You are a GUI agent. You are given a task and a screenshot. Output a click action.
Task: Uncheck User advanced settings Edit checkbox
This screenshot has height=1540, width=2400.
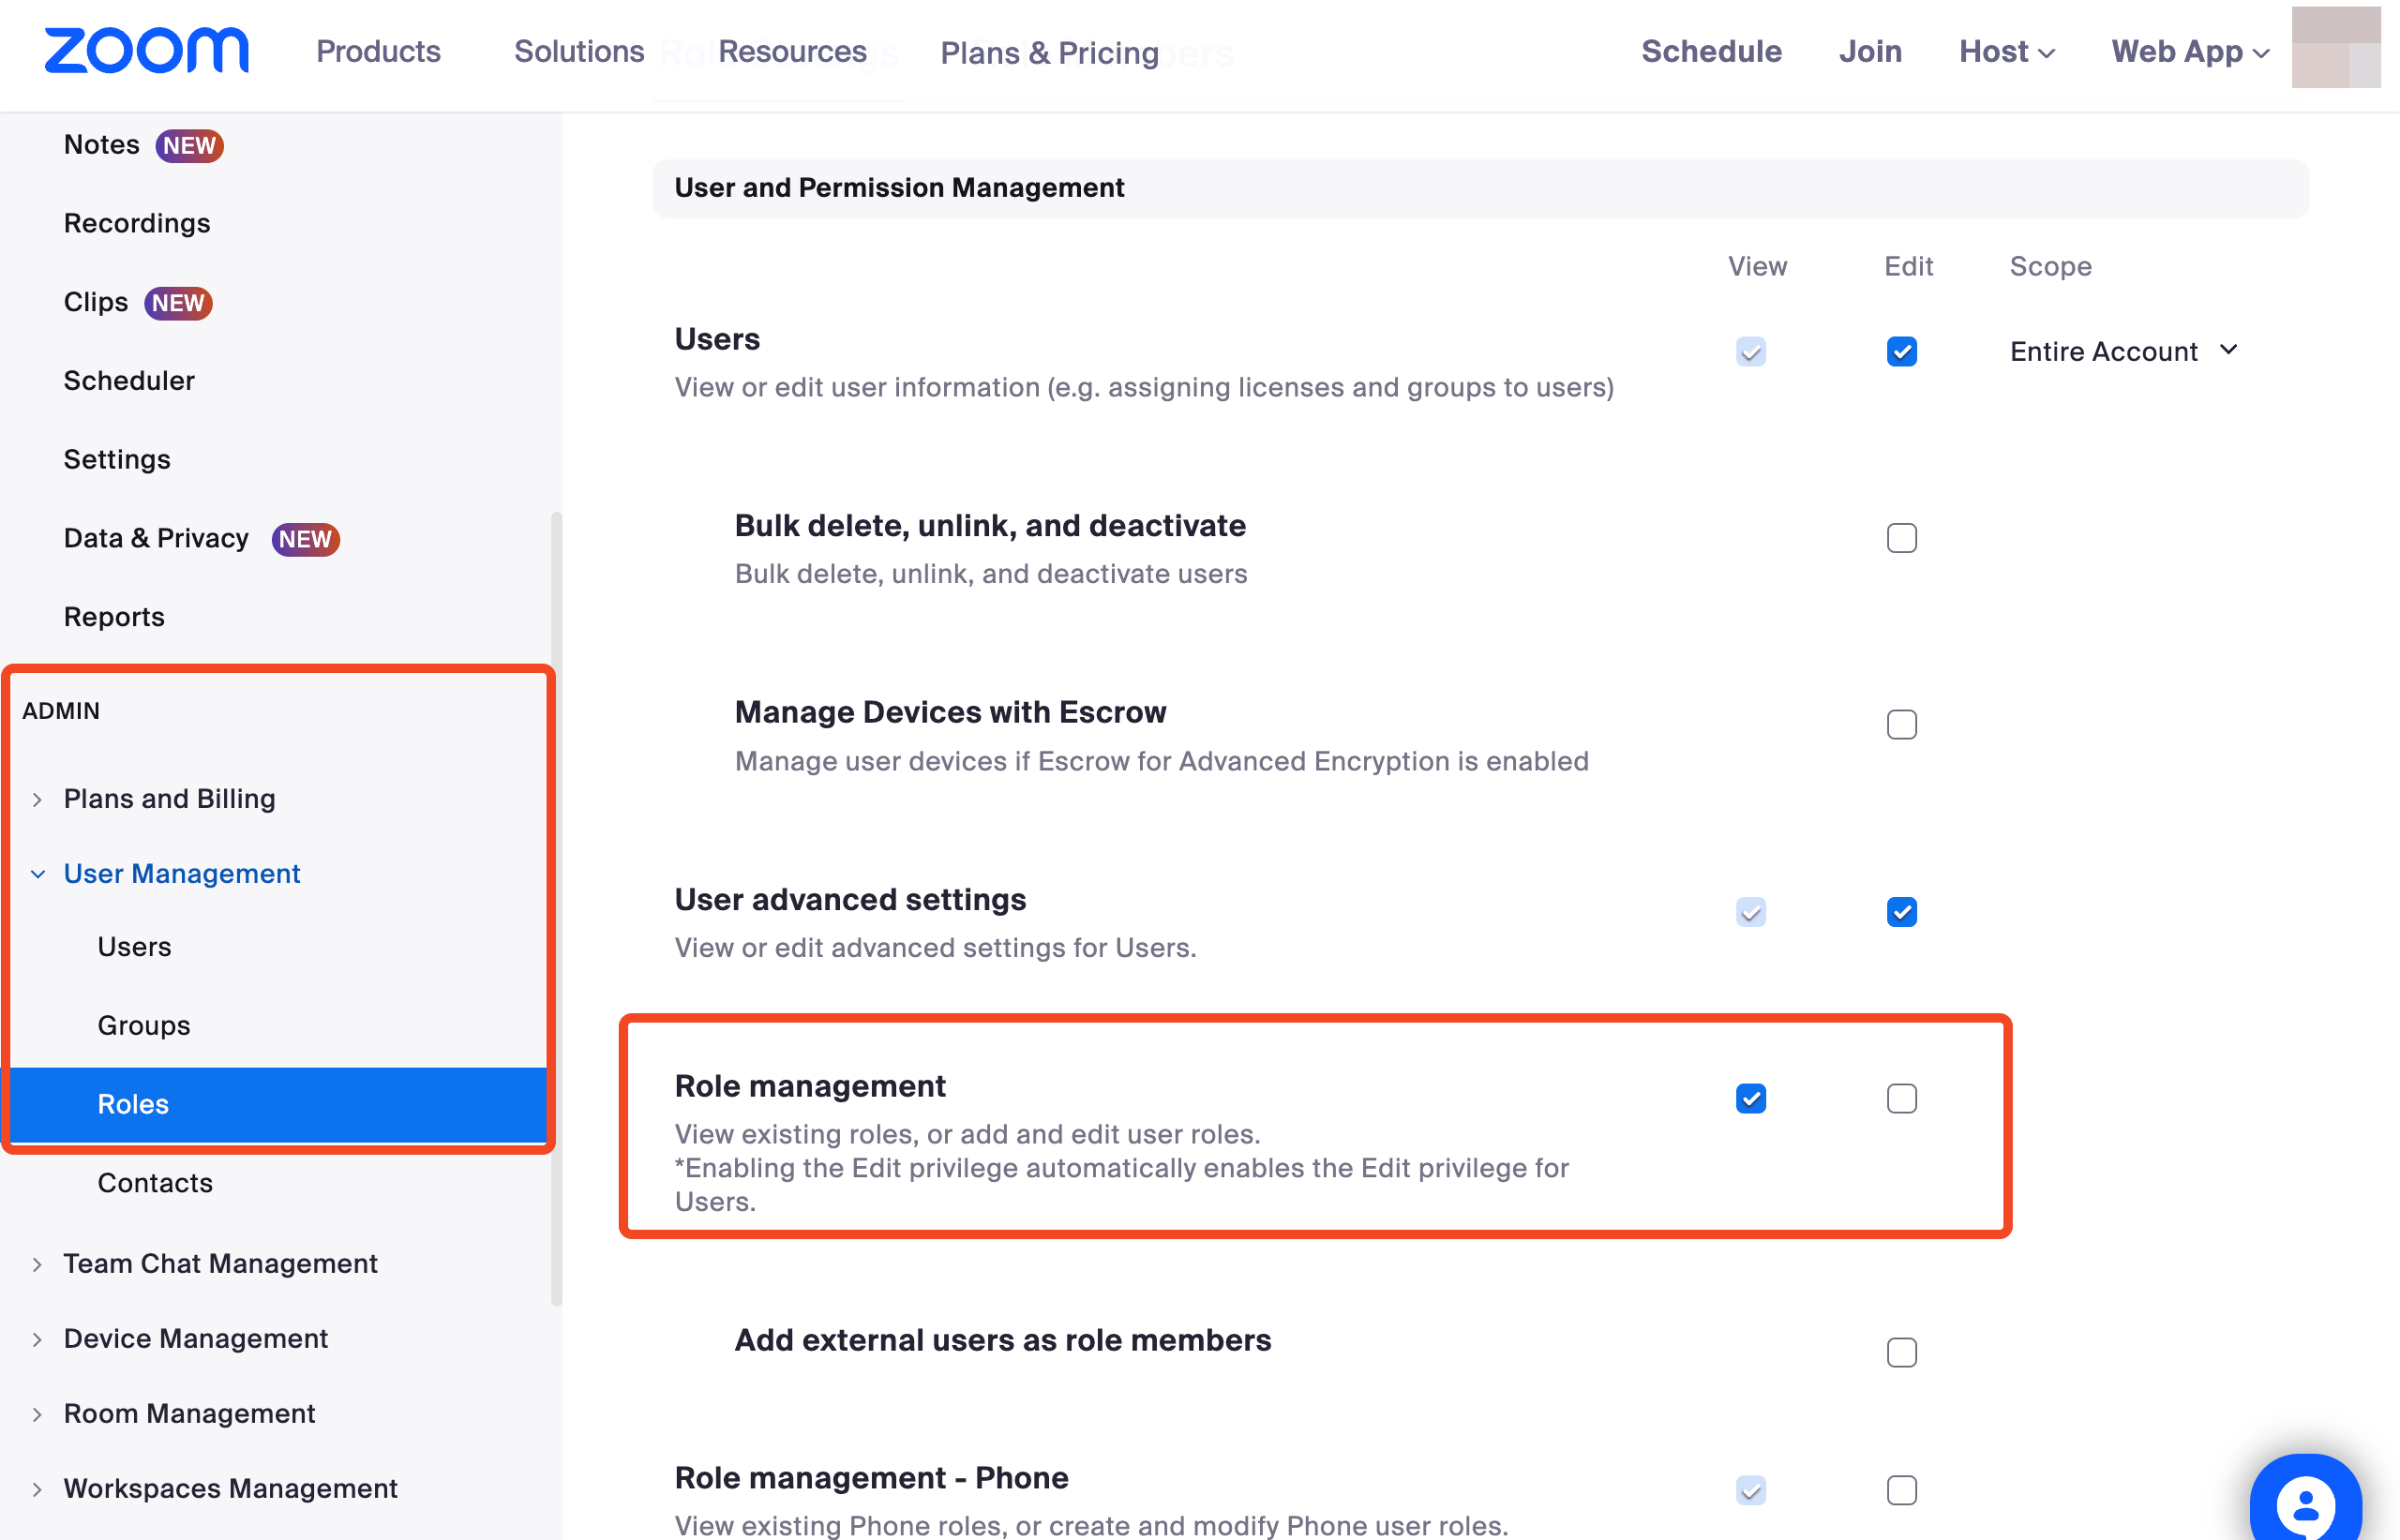pyautogui.click(x=1902, y=912)
